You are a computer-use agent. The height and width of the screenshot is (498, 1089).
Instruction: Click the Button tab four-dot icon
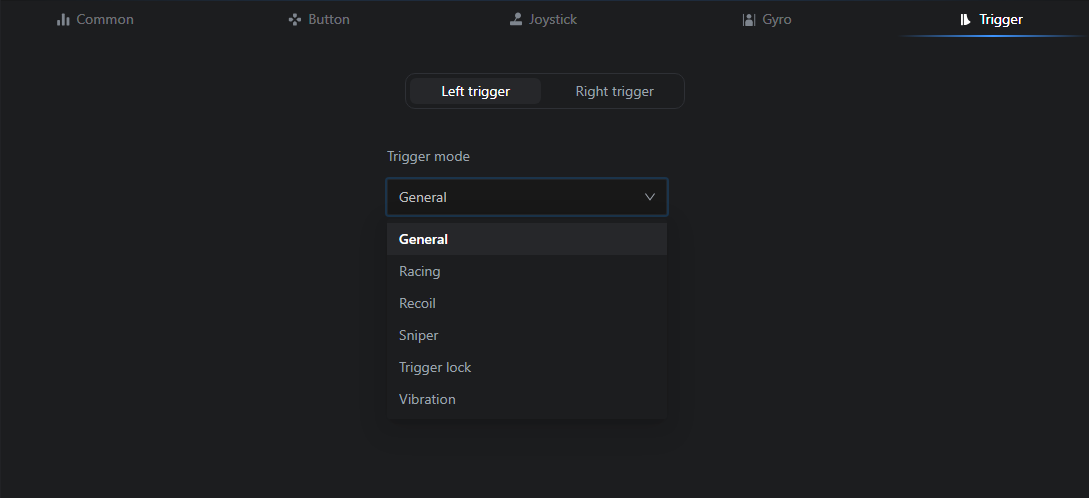(x=294, y=20)
